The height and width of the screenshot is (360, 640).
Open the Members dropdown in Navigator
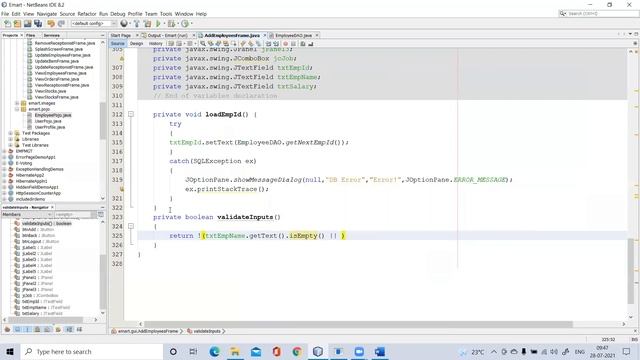point(27,214)
